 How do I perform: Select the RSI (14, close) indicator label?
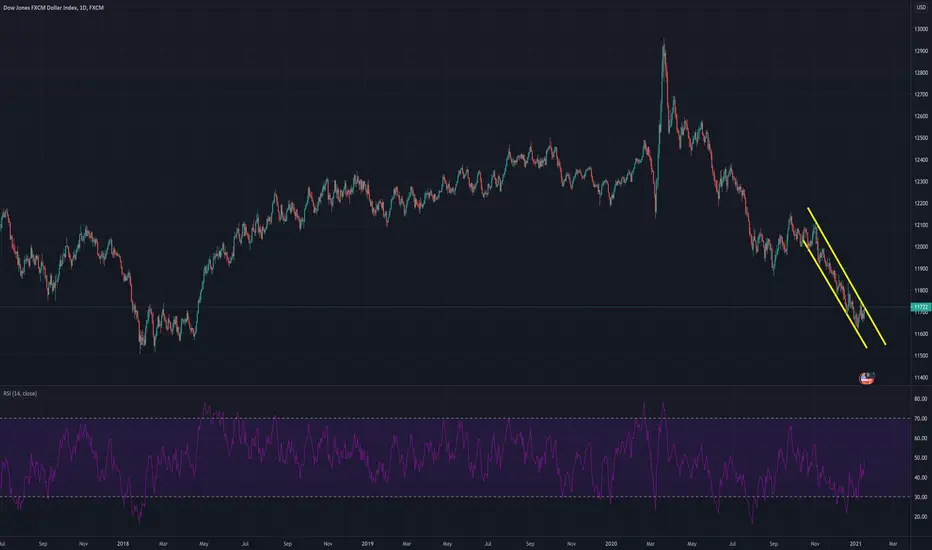(x=20, y=394)
